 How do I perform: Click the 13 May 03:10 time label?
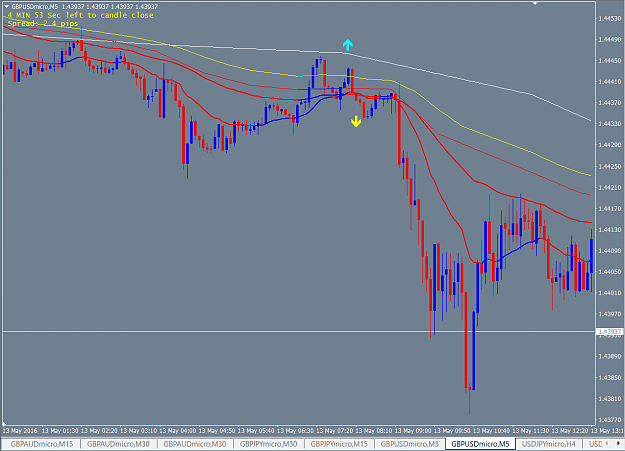138,431
